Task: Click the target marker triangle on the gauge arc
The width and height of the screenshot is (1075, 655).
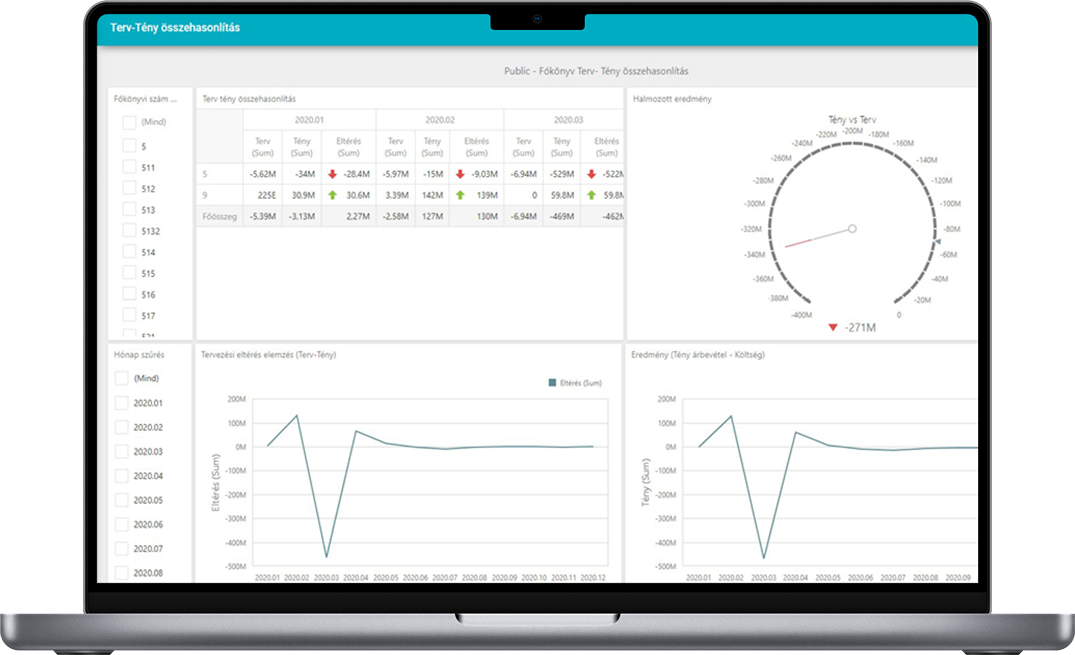Action: click(938, 242)
